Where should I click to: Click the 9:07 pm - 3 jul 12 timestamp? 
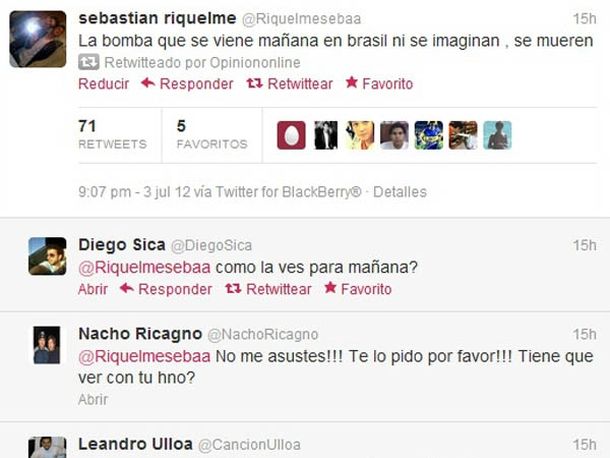click(x=135, y=192)
